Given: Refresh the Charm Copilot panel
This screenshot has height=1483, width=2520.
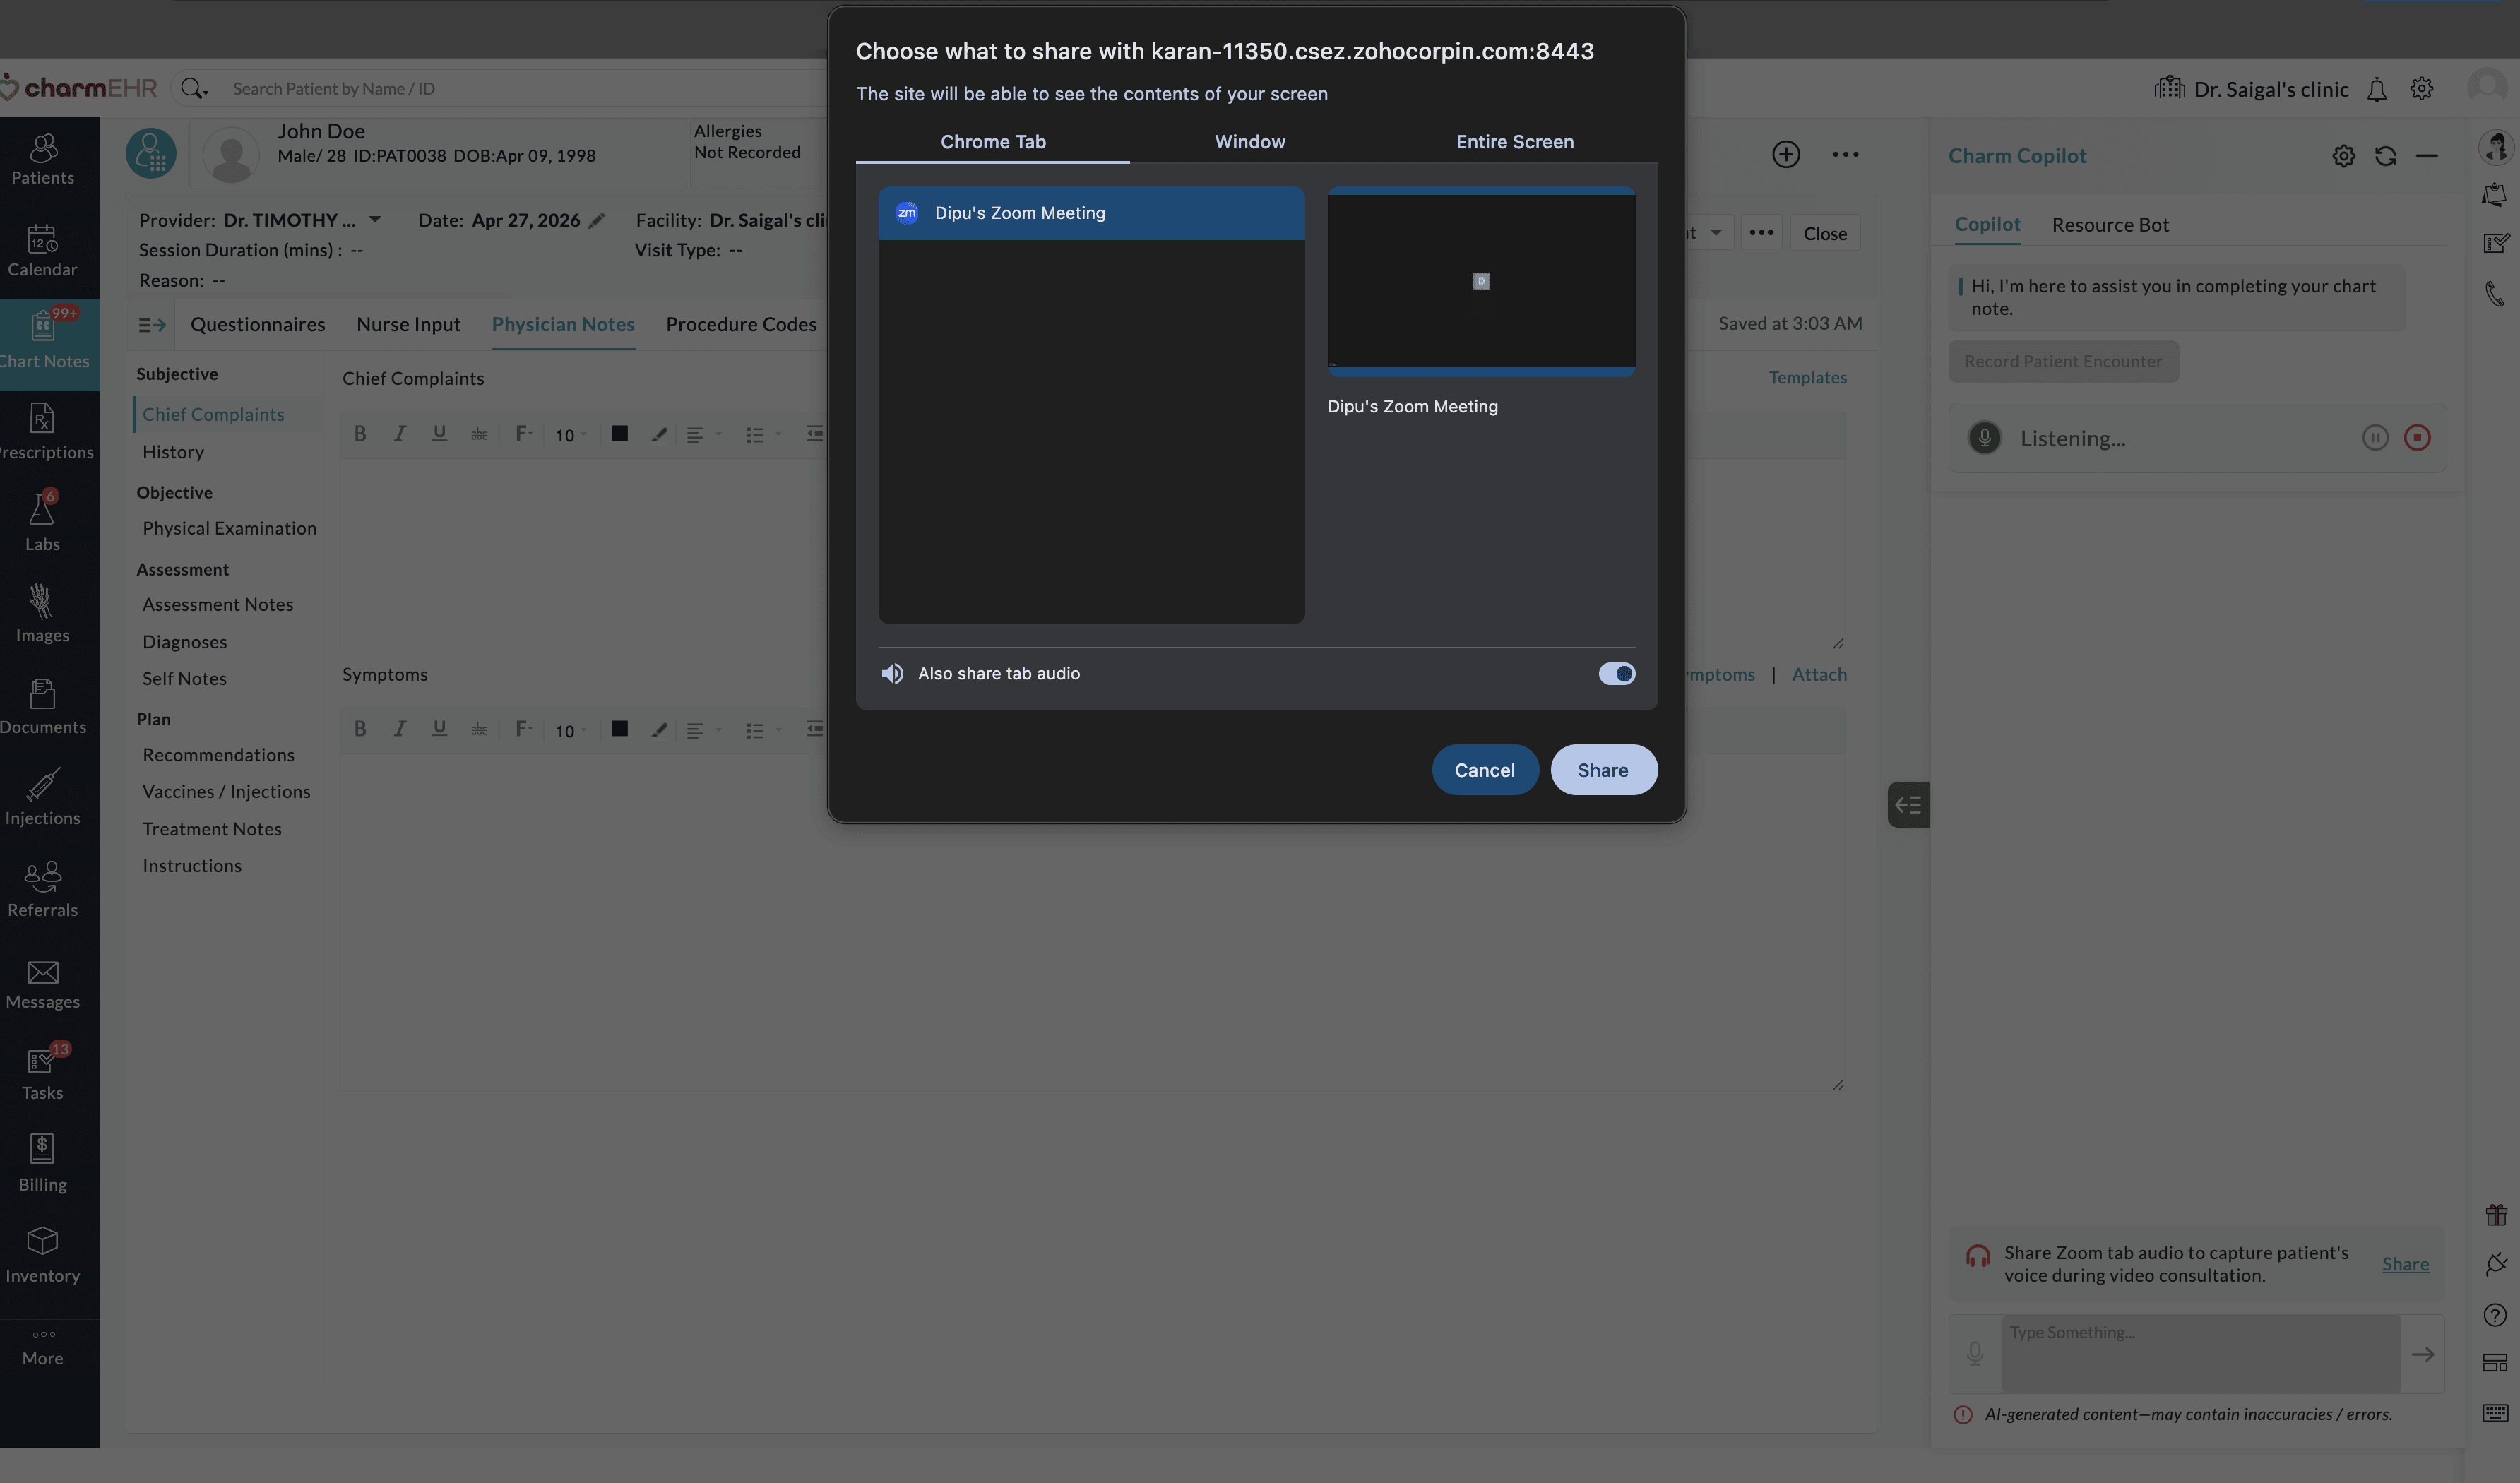Looking at the screenshot, I should [2386, 156].
